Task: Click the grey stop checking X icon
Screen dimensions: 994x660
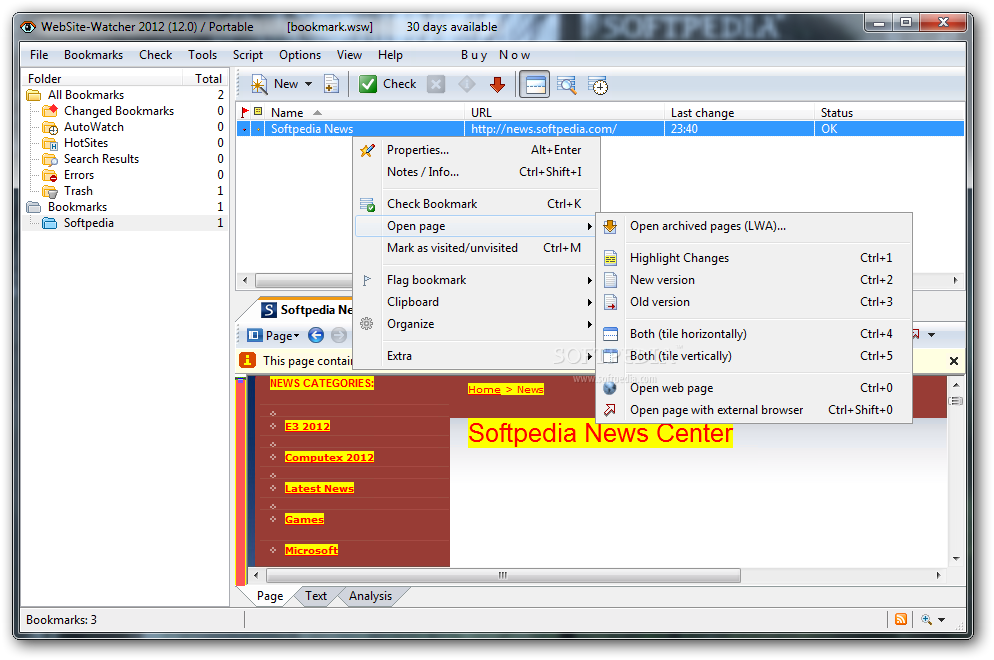Action: [x=436, y=84]
